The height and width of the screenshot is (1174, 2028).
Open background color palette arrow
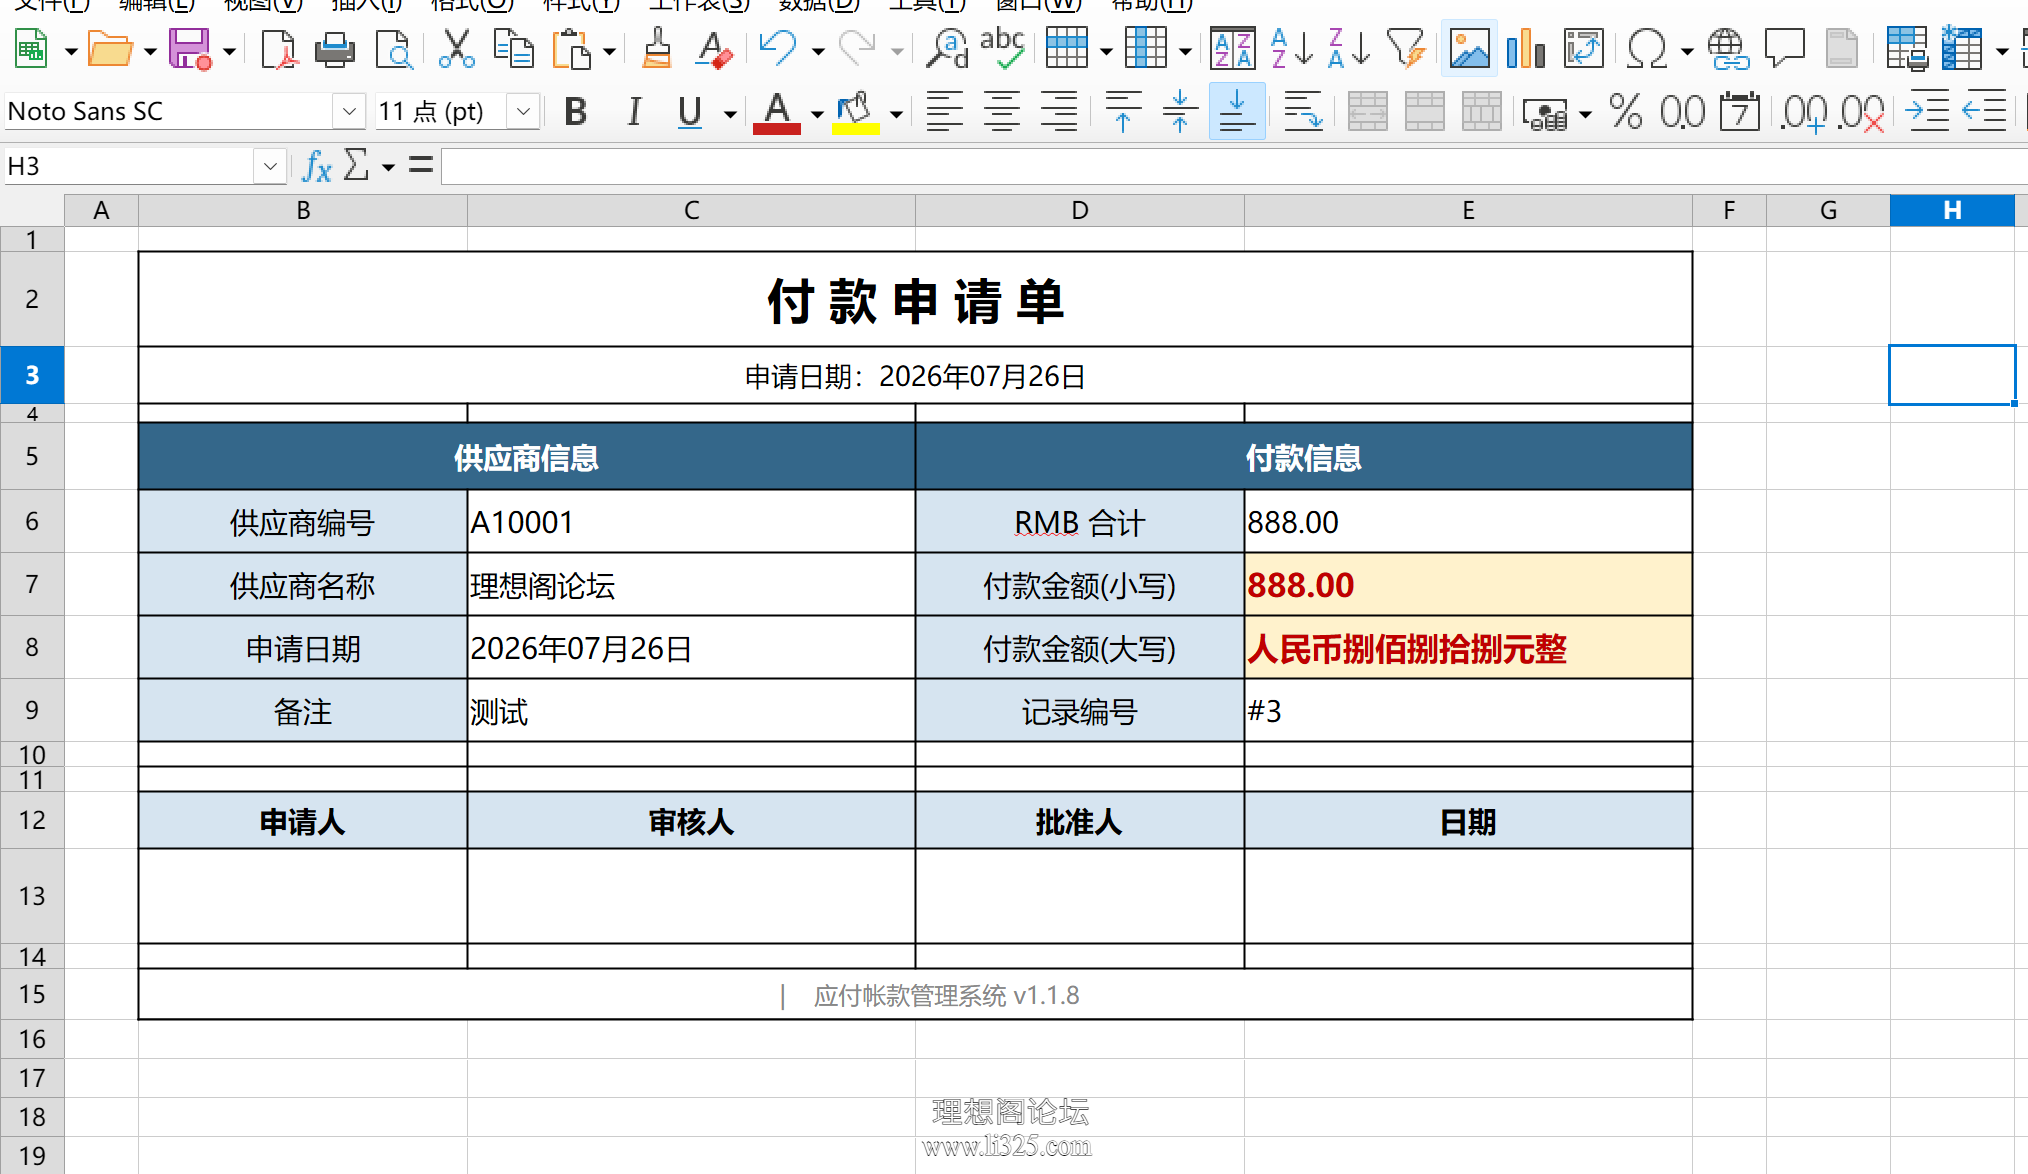[896, 114]
